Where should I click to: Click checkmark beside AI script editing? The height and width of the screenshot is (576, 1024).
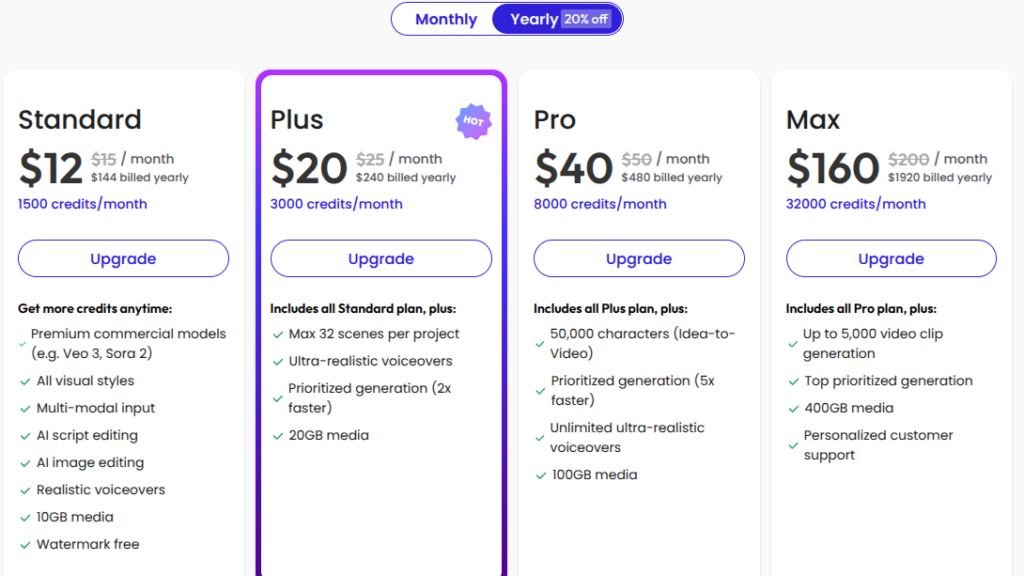pyautogui.click(x=25, y=436)
